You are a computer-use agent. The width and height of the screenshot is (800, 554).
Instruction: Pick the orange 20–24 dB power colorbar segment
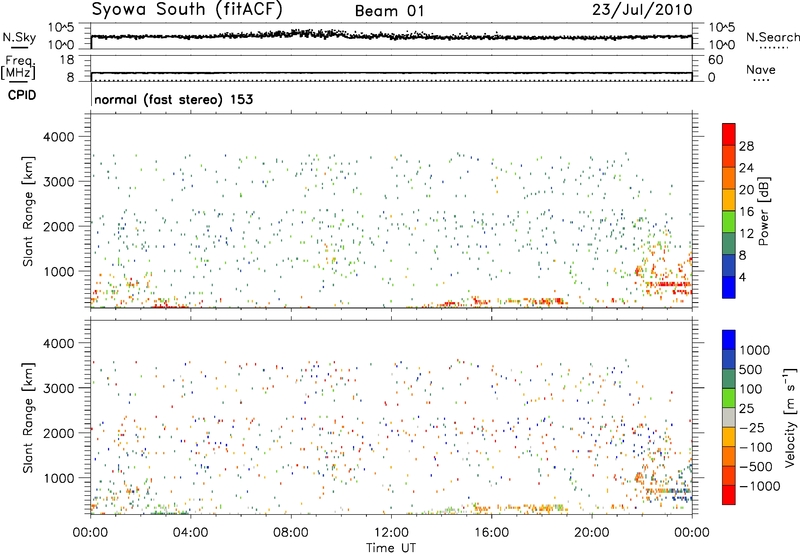point(729,178)
